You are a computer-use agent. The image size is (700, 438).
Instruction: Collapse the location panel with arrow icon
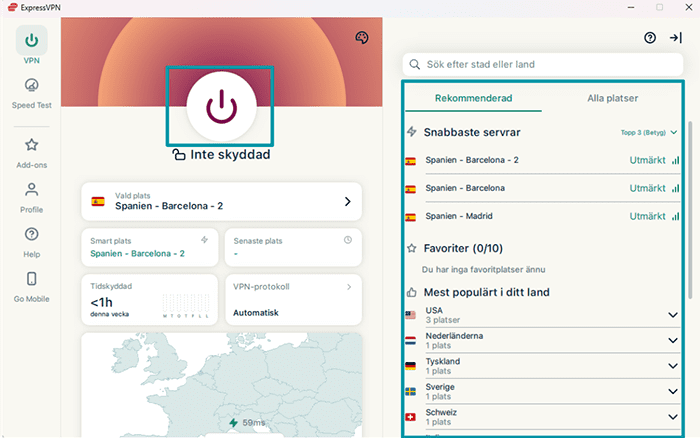pos(676,38)
